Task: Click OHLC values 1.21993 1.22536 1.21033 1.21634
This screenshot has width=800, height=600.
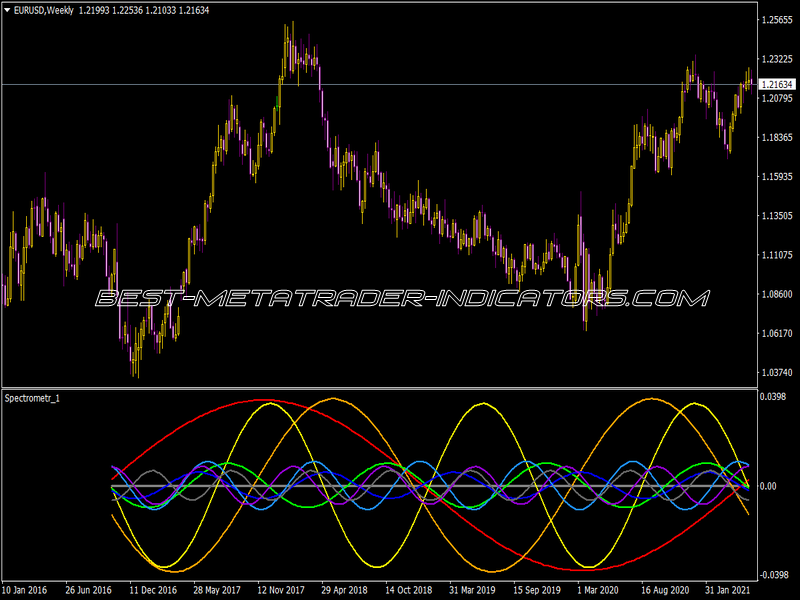Action: (144, 10)
